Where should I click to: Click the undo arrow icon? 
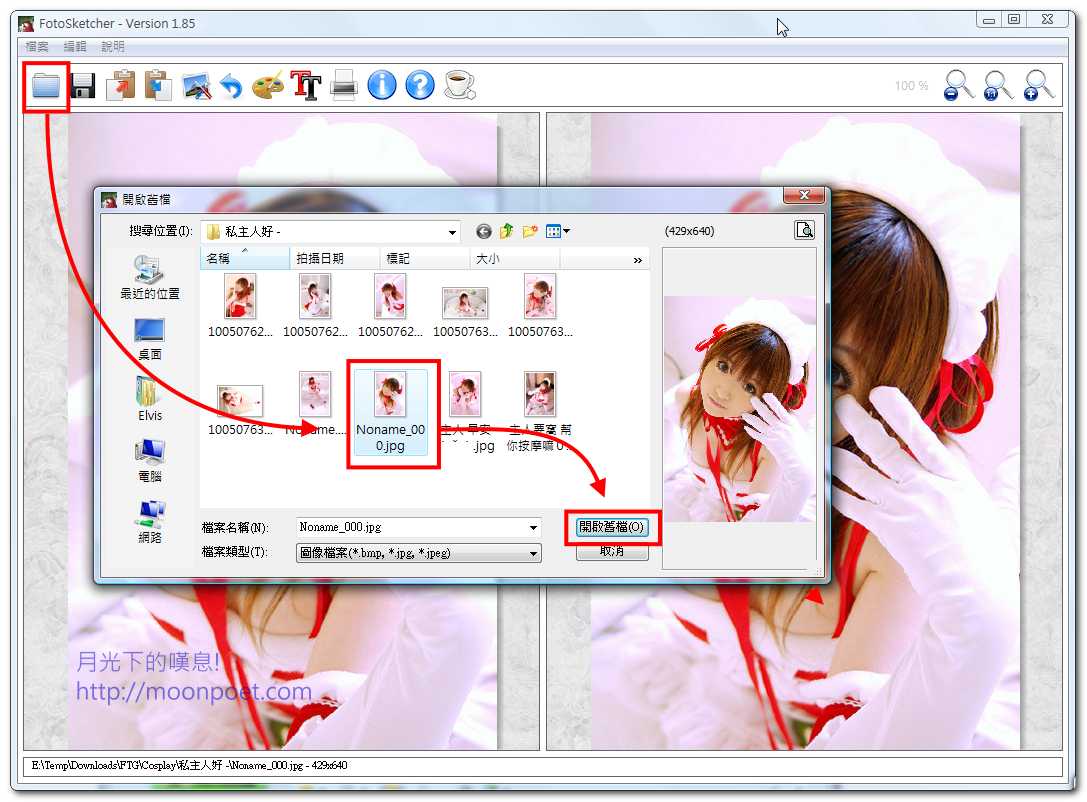[231, 87]
